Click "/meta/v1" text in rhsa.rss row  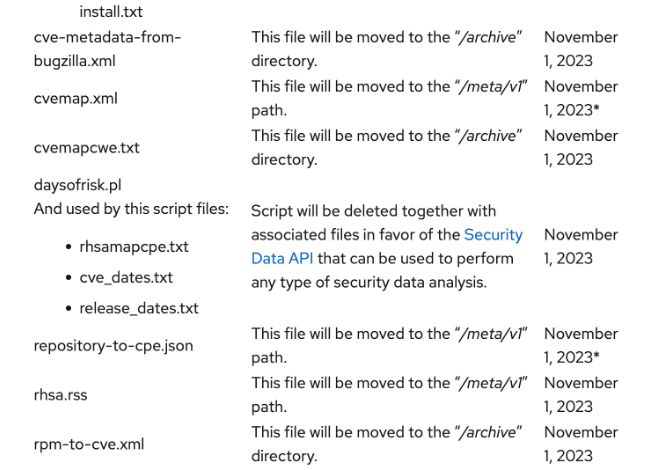(490, 383)
